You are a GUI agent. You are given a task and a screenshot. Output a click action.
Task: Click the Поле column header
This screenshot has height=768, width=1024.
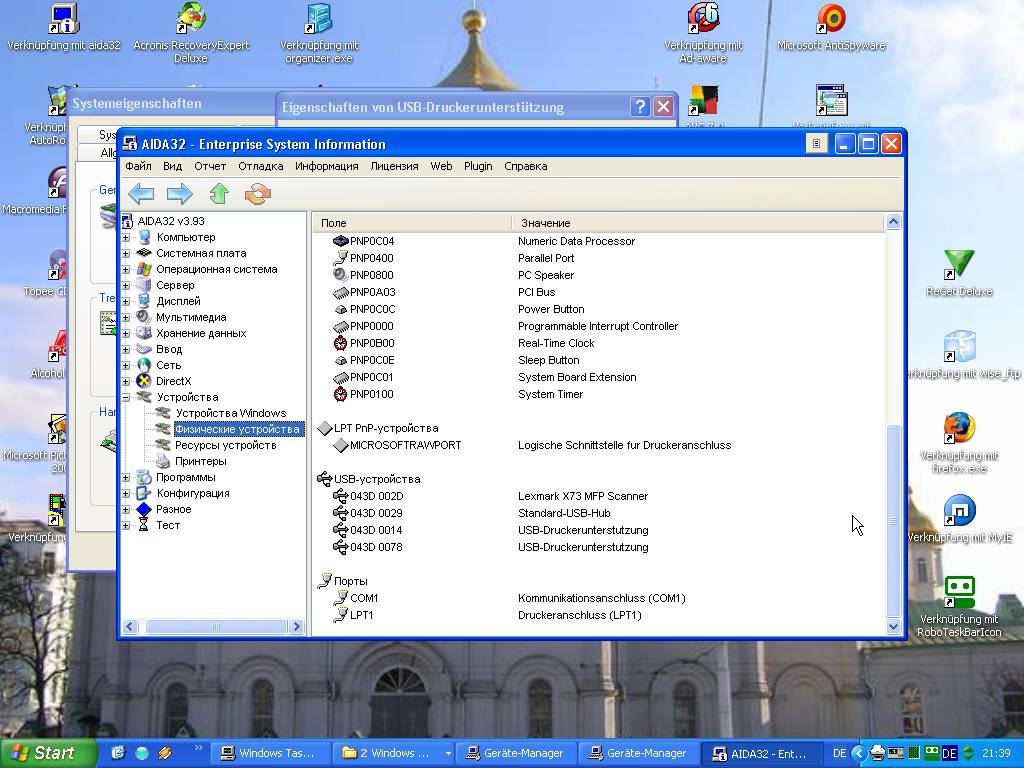(412, 223)
